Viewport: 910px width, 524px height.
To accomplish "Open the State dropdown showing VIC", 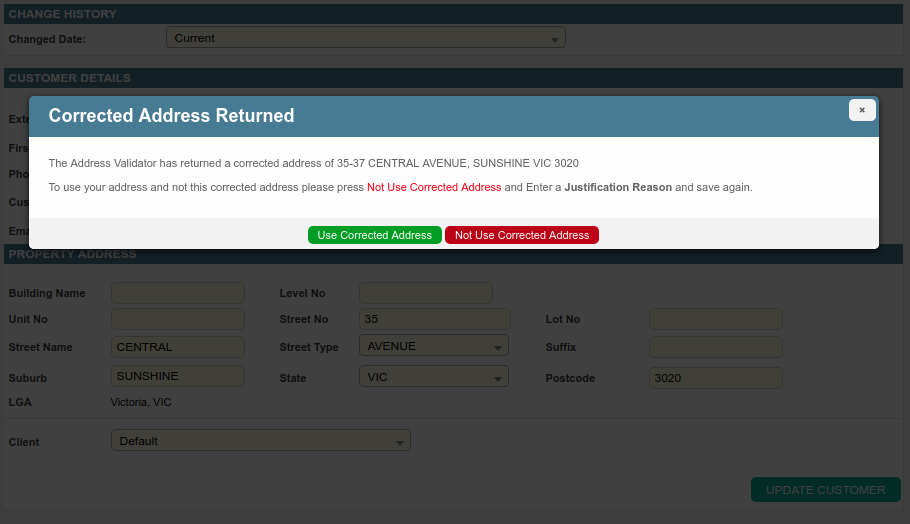I will click(433, 377).
